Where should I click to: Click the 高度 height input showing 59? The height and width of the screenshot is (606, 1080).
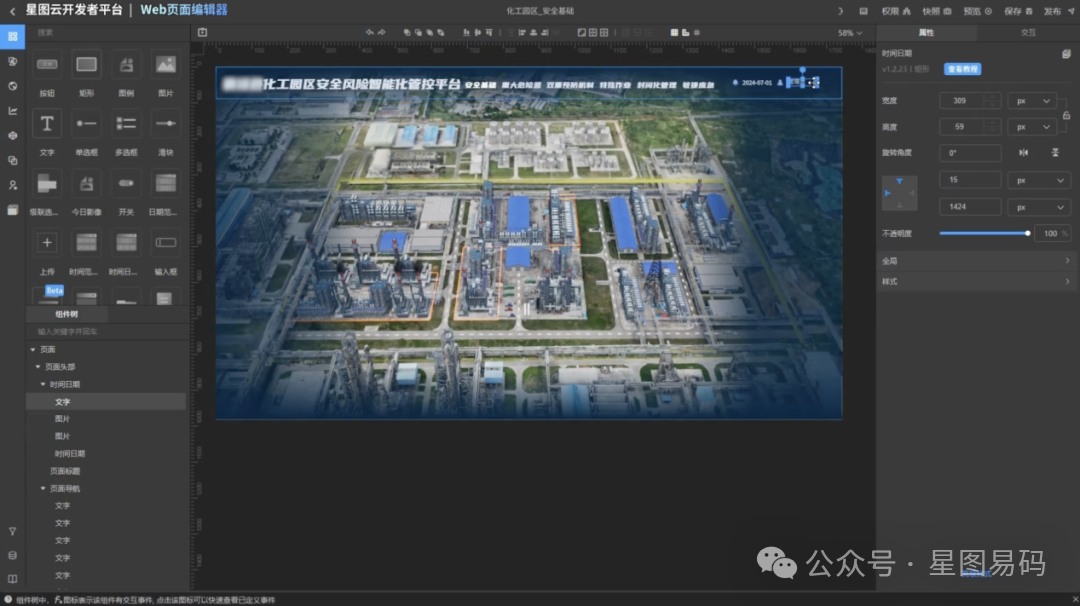tap(969, 127)
